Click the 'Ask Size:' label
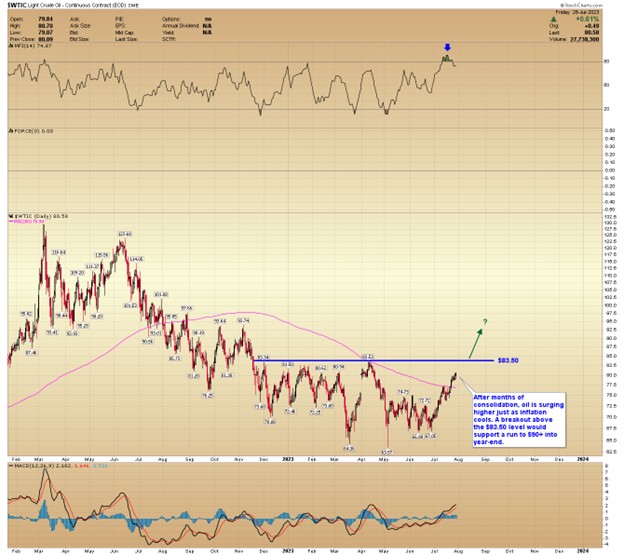Viewport: 624px width, 555px height. (x=80, y=26)
